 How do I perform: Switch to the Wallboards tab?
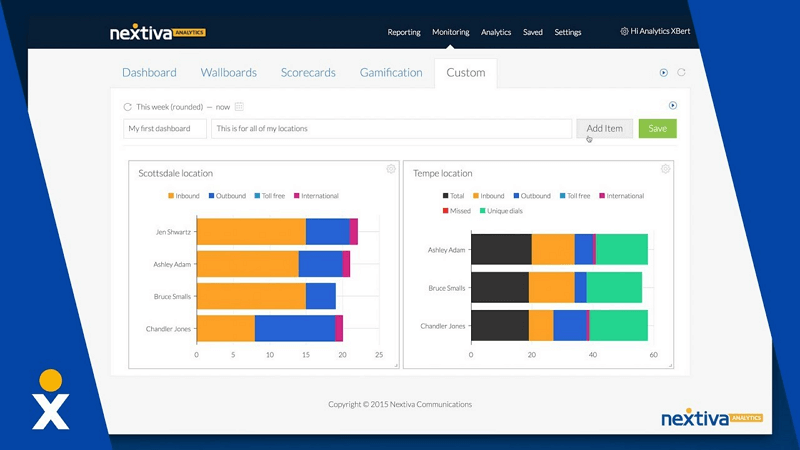(228, 73)
